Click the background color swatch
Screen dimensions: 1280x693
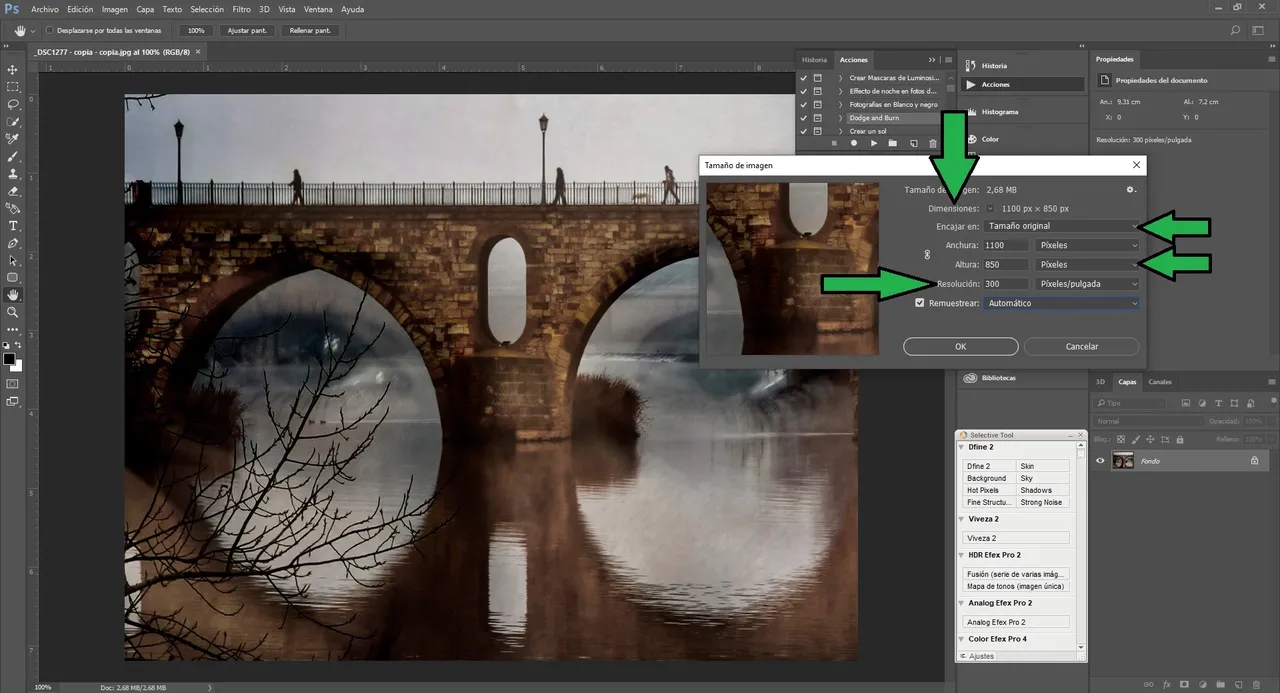[17, 365]
